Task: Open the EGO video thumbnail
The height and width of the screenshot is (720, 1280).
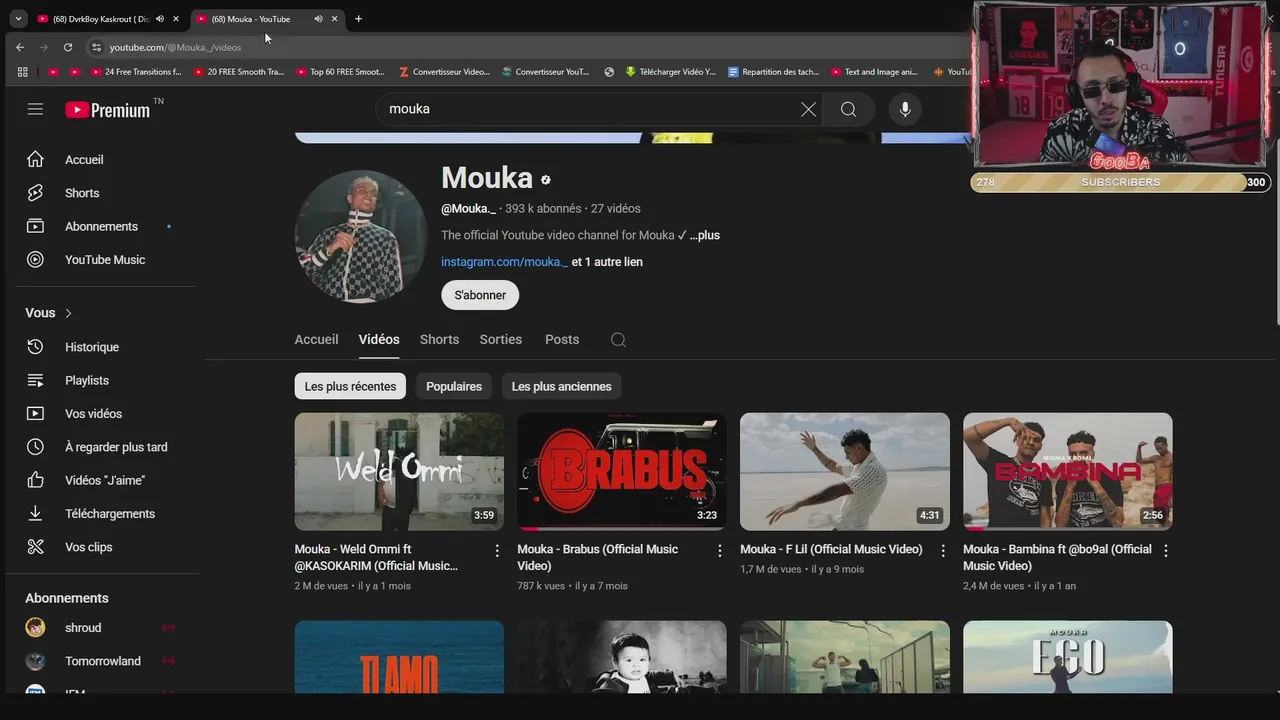Action: pos(1068,657)
